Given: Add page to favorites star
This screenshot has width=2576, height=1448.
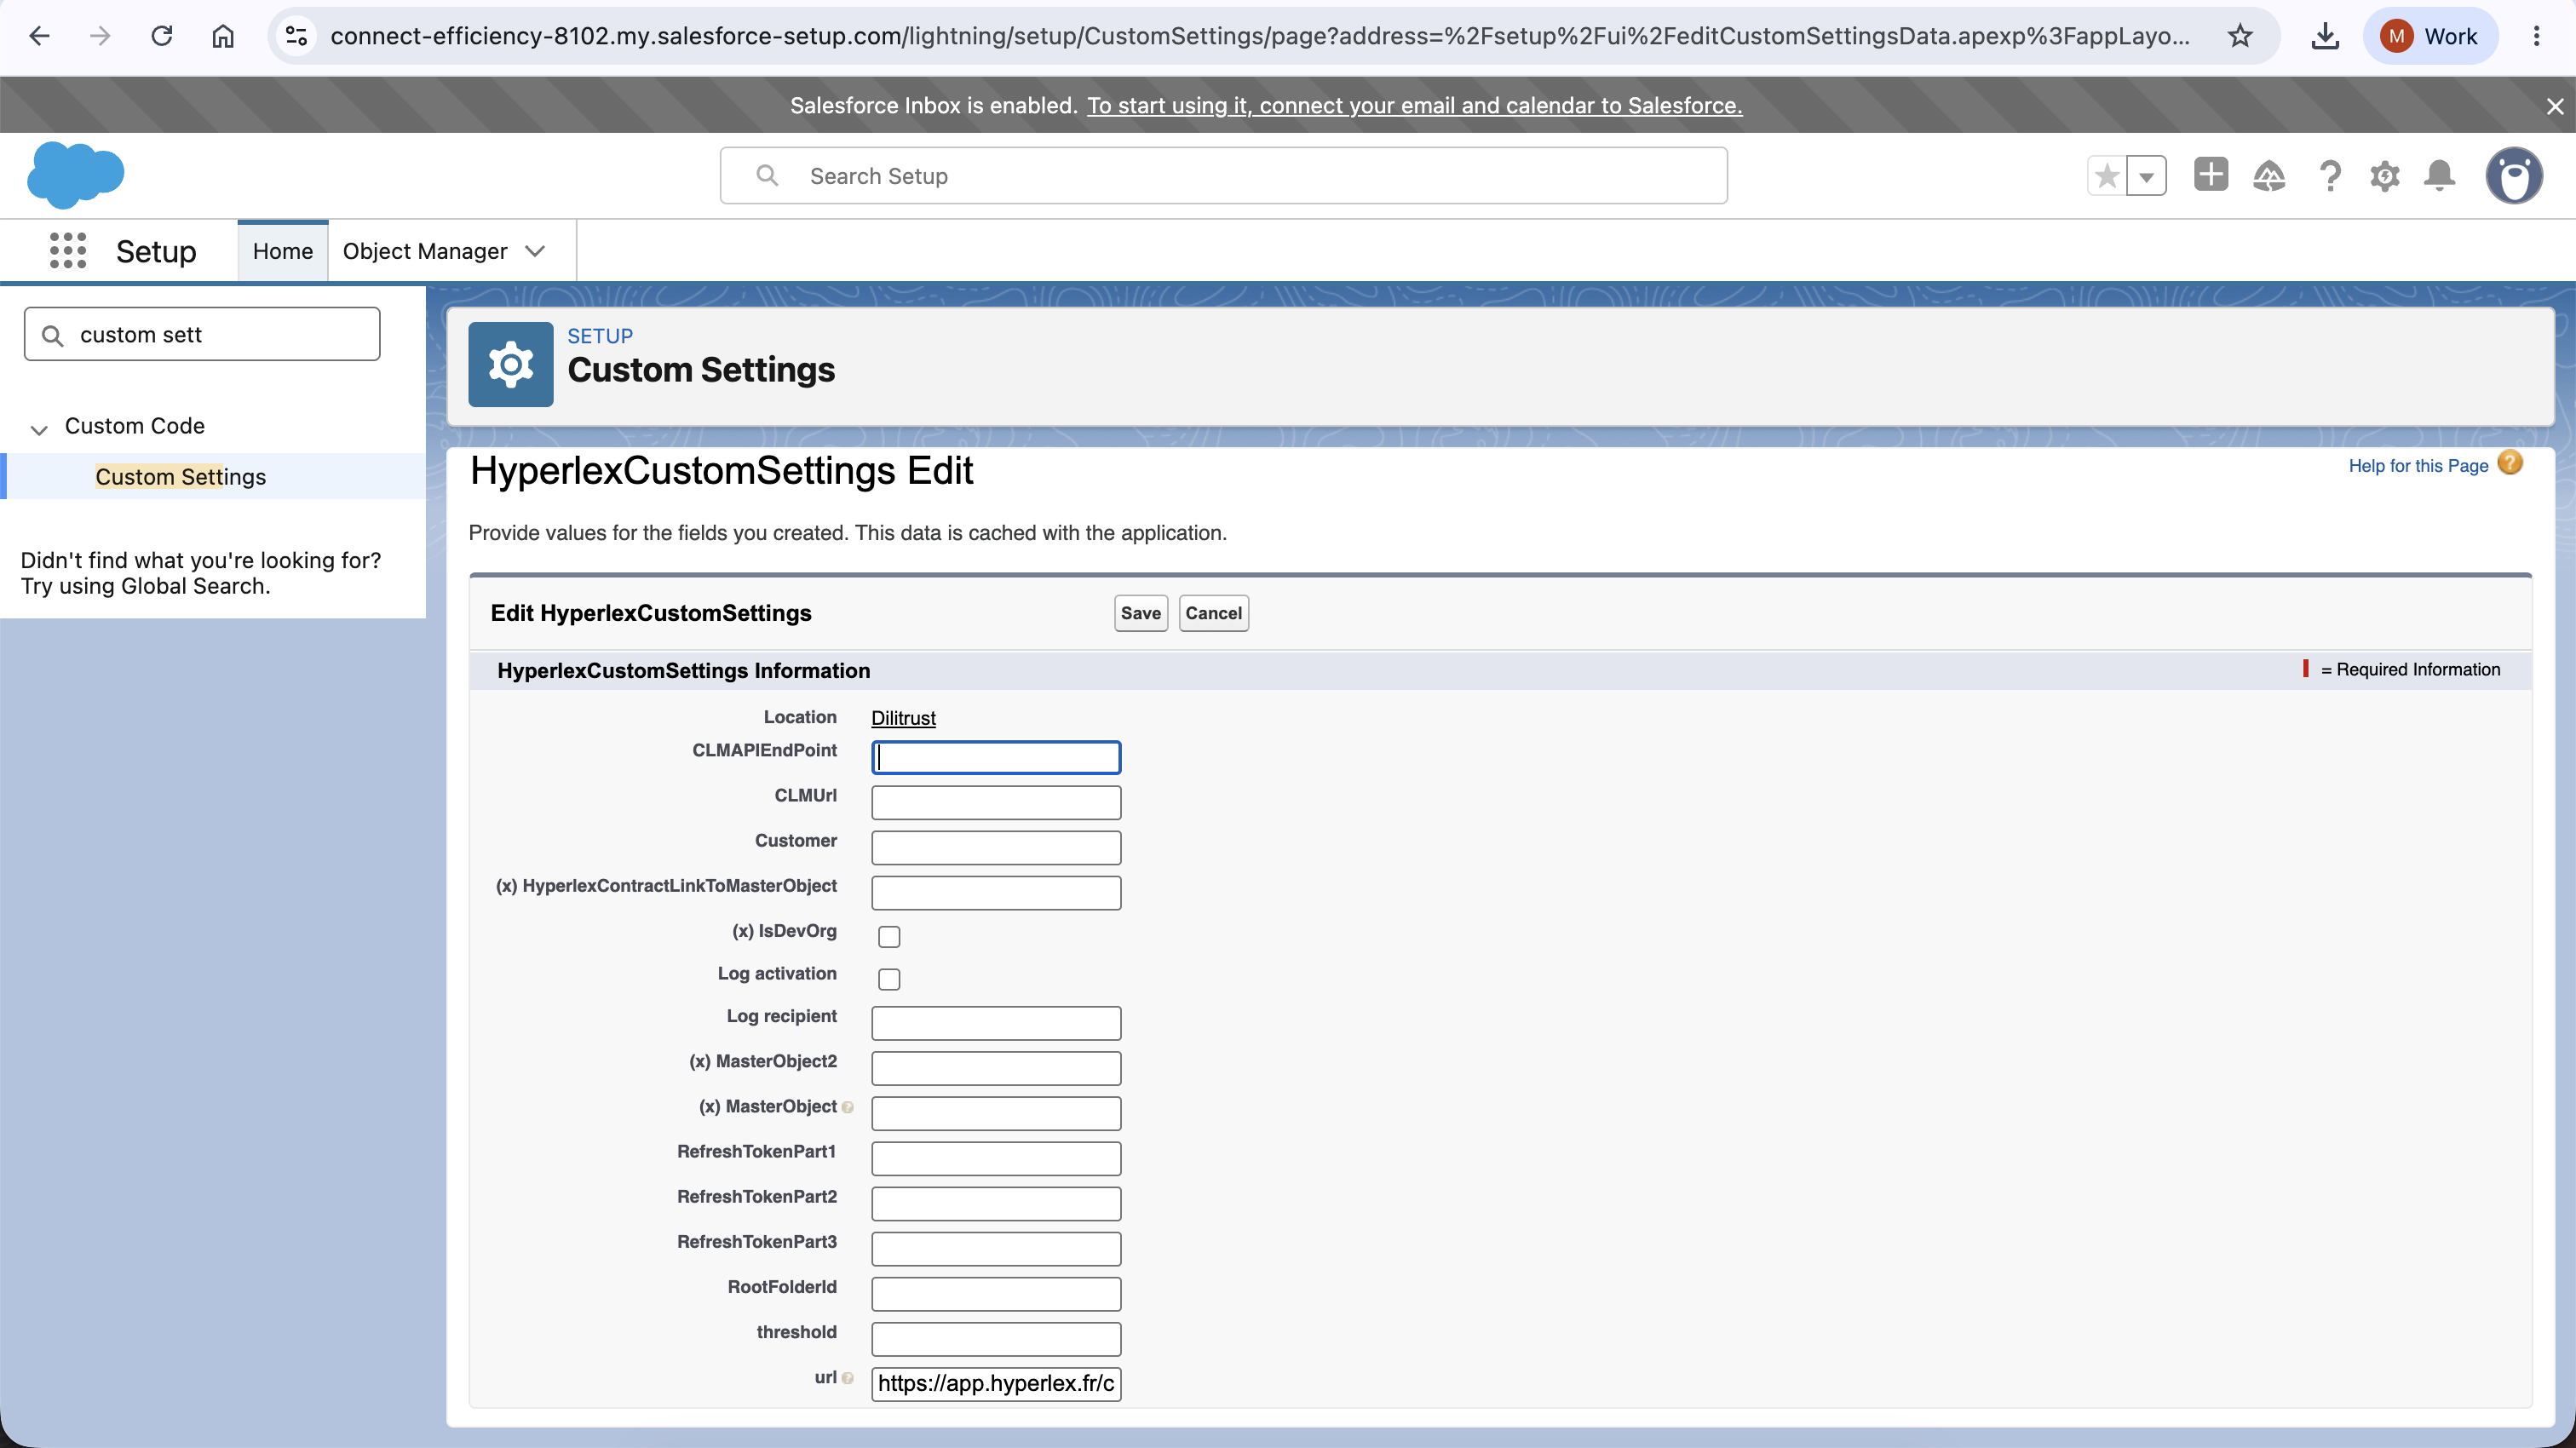Looking at the screenshot, I should [x=2107, y=176].
